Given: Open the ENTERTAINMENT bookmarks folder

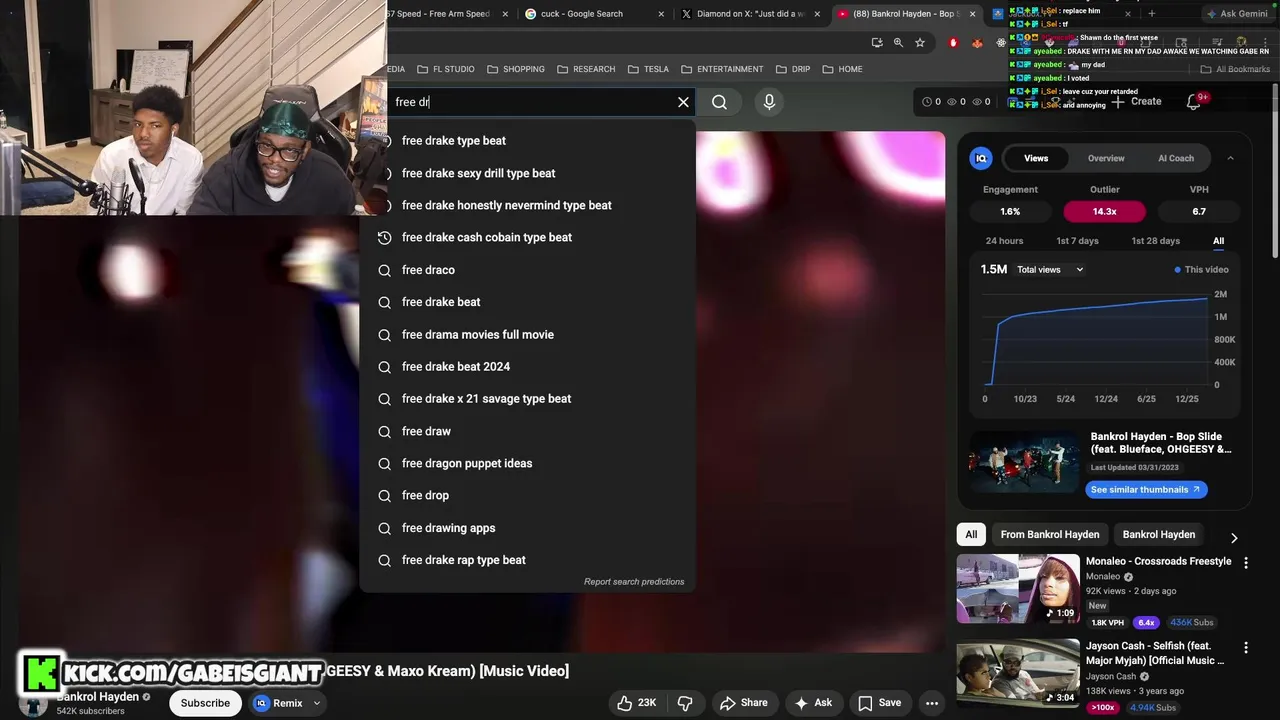Looking at the screenshot, I should tap(722, 69).
